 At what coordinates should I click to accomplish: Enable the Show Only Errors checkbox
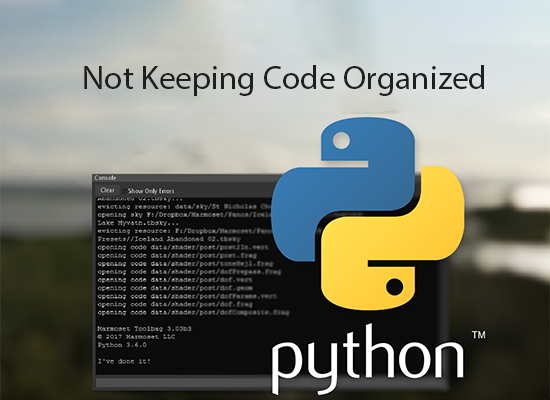pyautogui.click(x=124, y=191)
